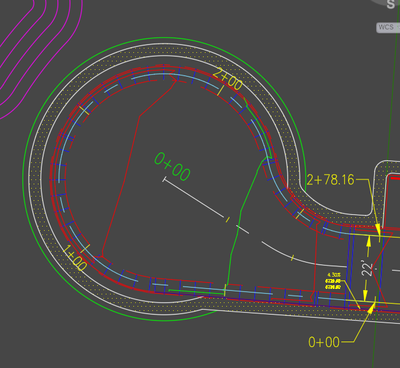Click the ViewCube S compass letter

coord(390,4)
